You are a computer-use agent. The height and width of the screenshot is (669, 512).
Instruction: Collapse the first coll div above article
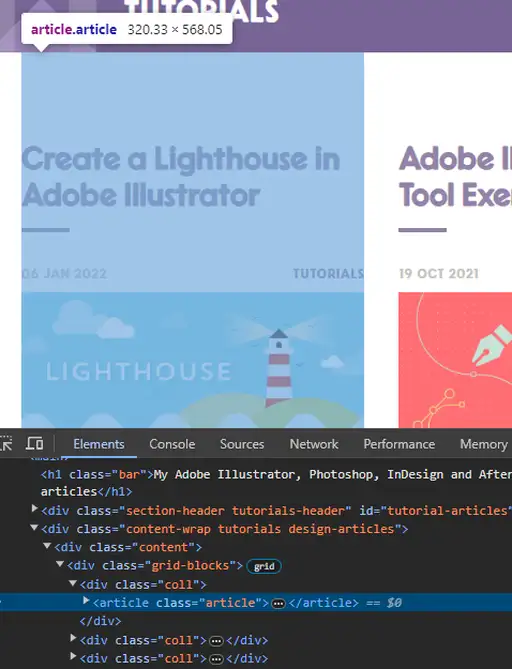(x=73, y=583)
